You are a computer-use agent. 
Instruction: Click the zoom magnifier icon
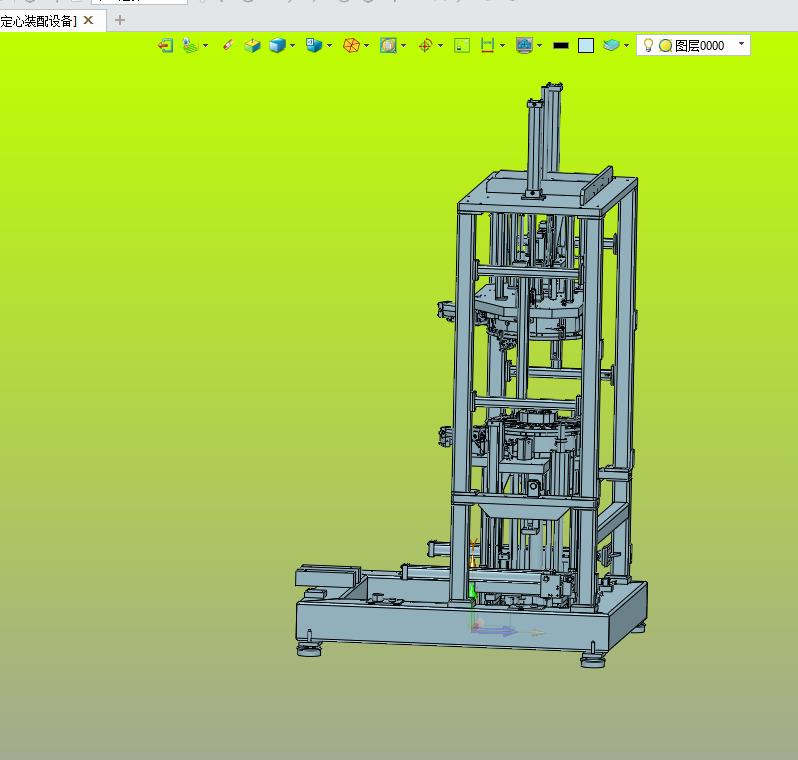click(x=388, y=45)
